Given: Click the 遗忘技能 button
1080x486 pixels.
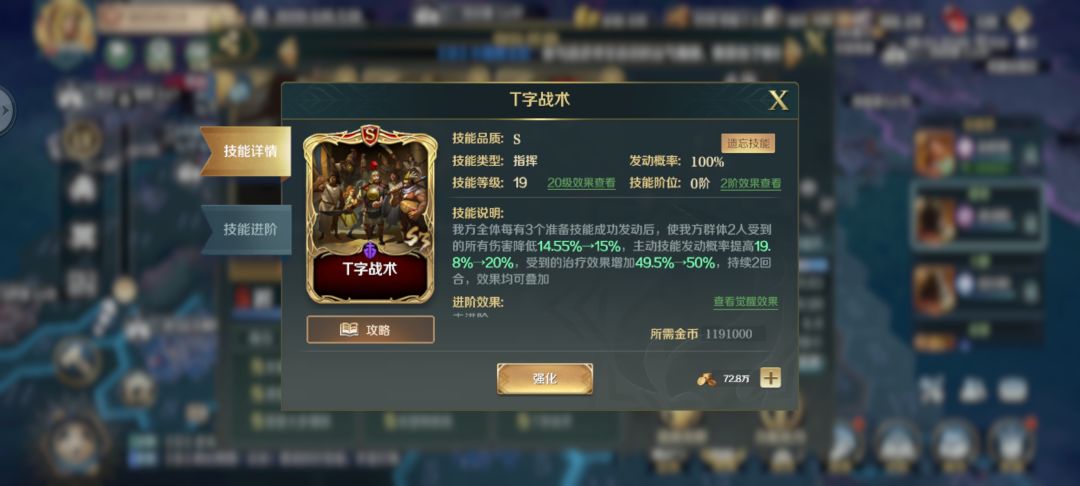Looking at the screenshot, I should click(748, 143).
